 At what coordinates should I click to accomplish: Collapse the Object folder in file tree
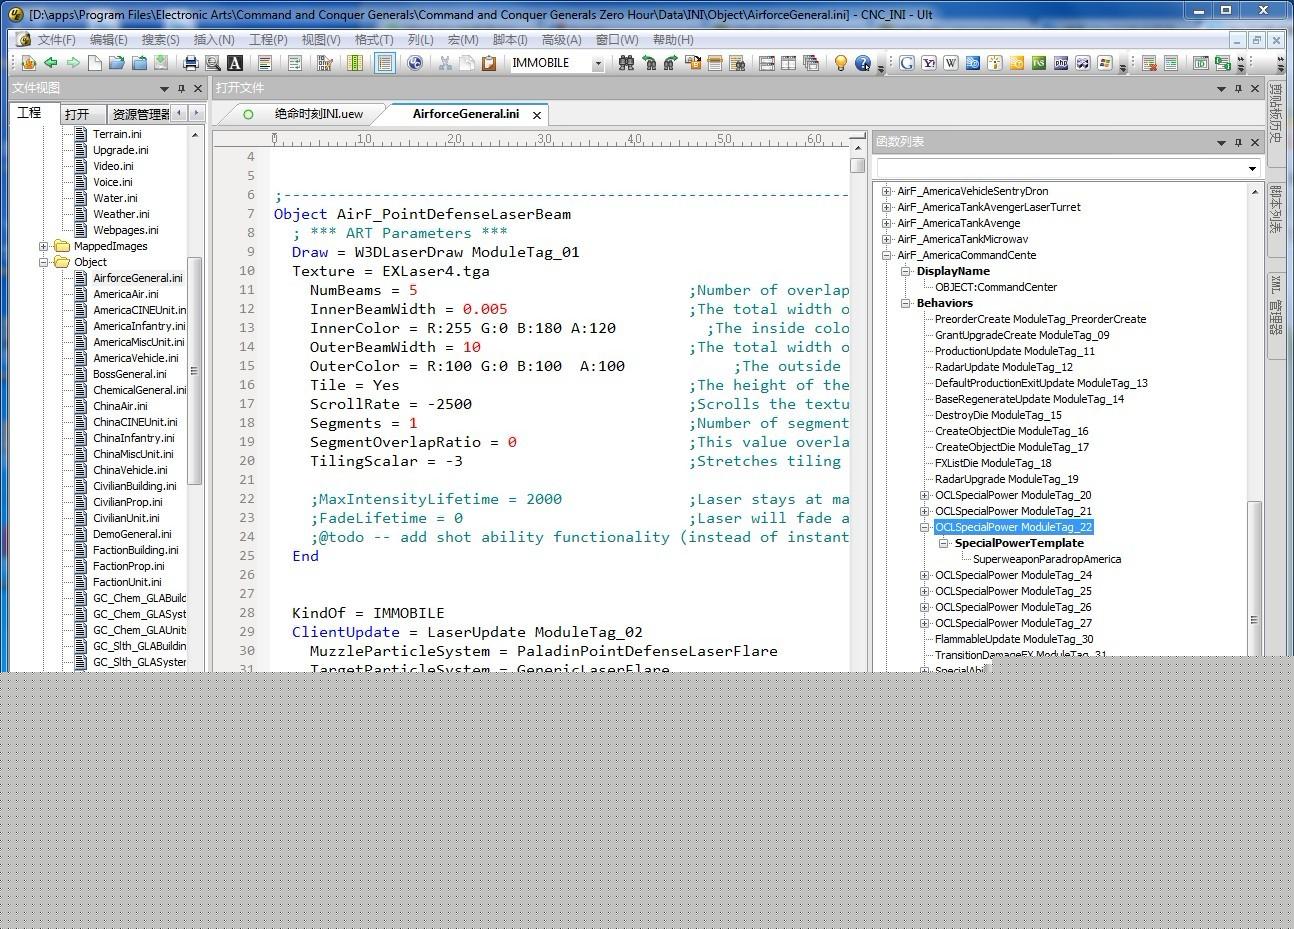coord(44,262)
